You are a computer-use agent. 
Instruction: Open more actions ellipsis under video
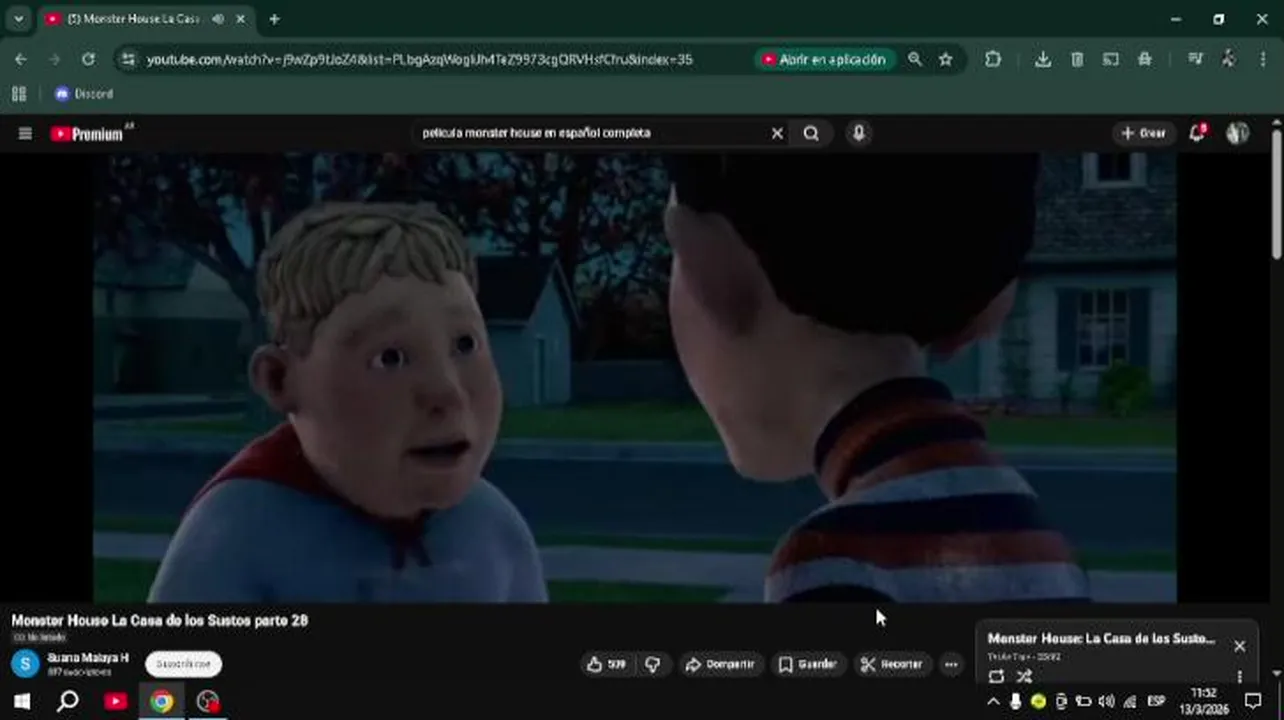point(951,664)
